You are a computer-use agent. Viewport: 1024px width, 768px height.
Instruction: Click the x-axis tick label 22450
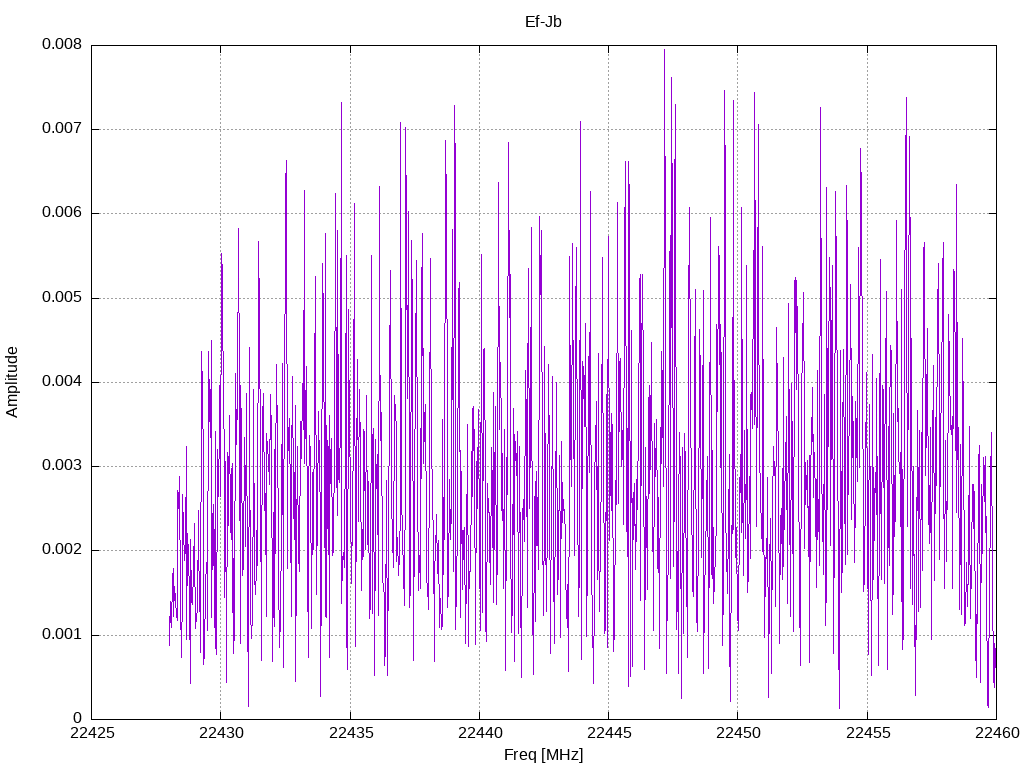point(738,733)
